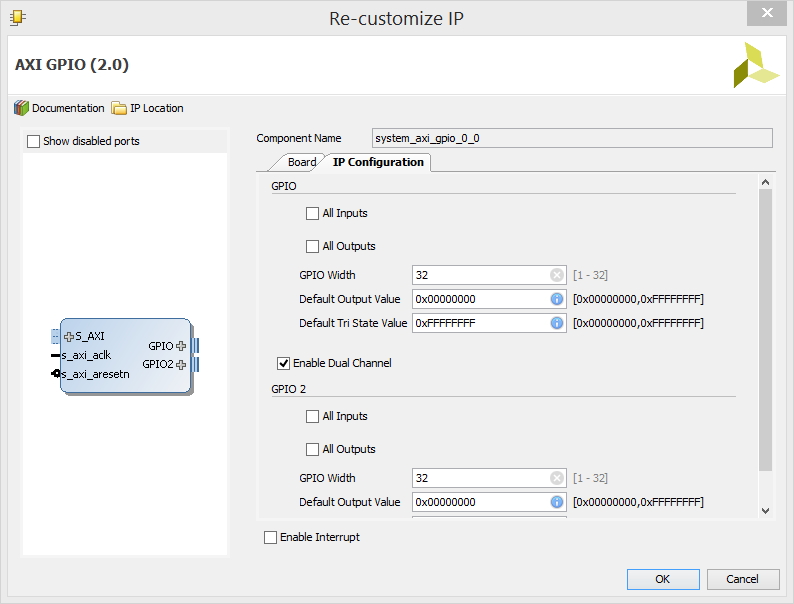Check All Inputs under GPIO section
Image resolution: width=794 pixels, height=604 pixels.
coord(312,213)
